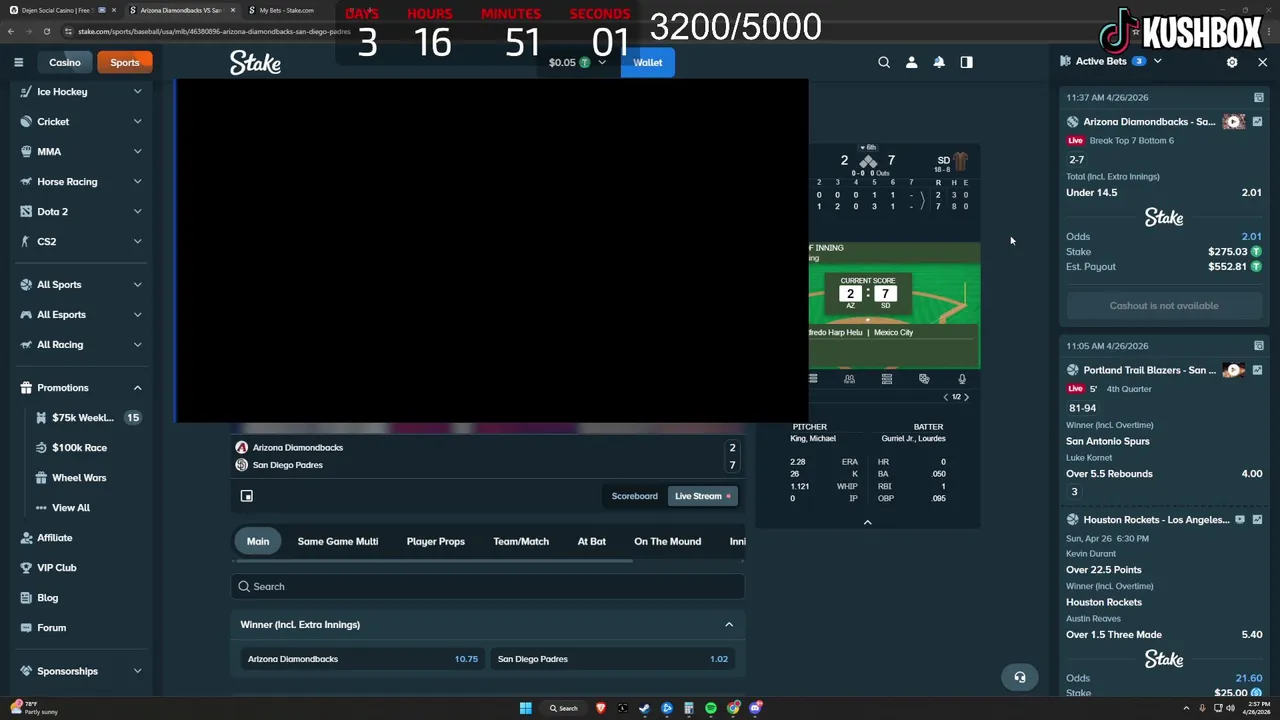Select On The Mound tab
Viewport: 1280px width, 720px height.
point(668,542)
